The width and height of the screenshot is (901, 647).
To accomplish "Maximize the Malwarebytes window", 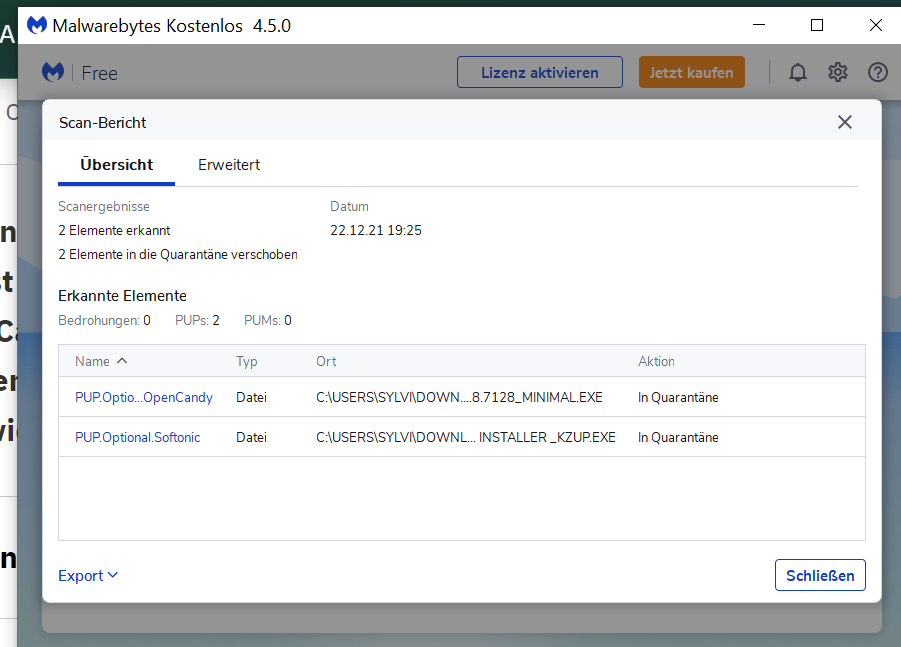I will pos(817,25).
